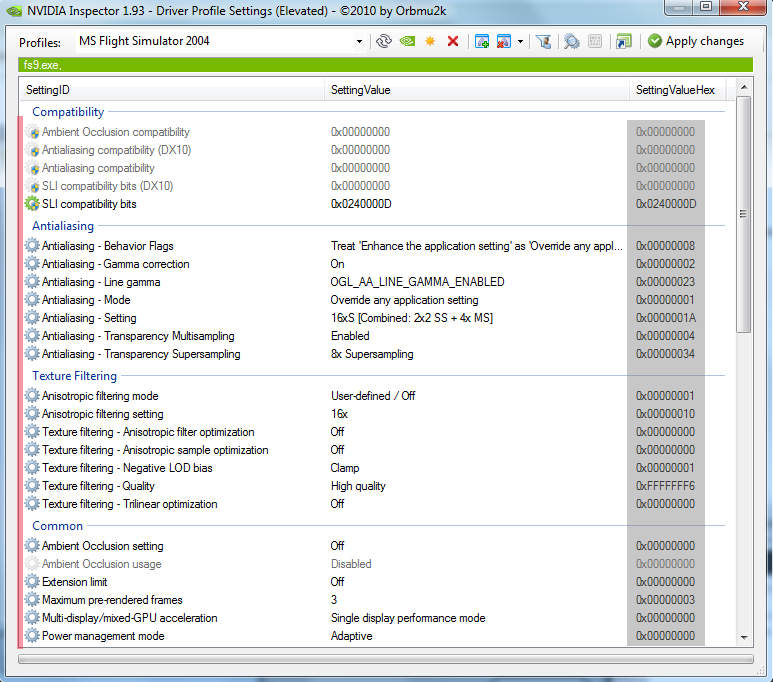Click the gear icon beside Power management mode
This screenshot has height=682, width=773.
pyautogui.click(x=32, y=635)
